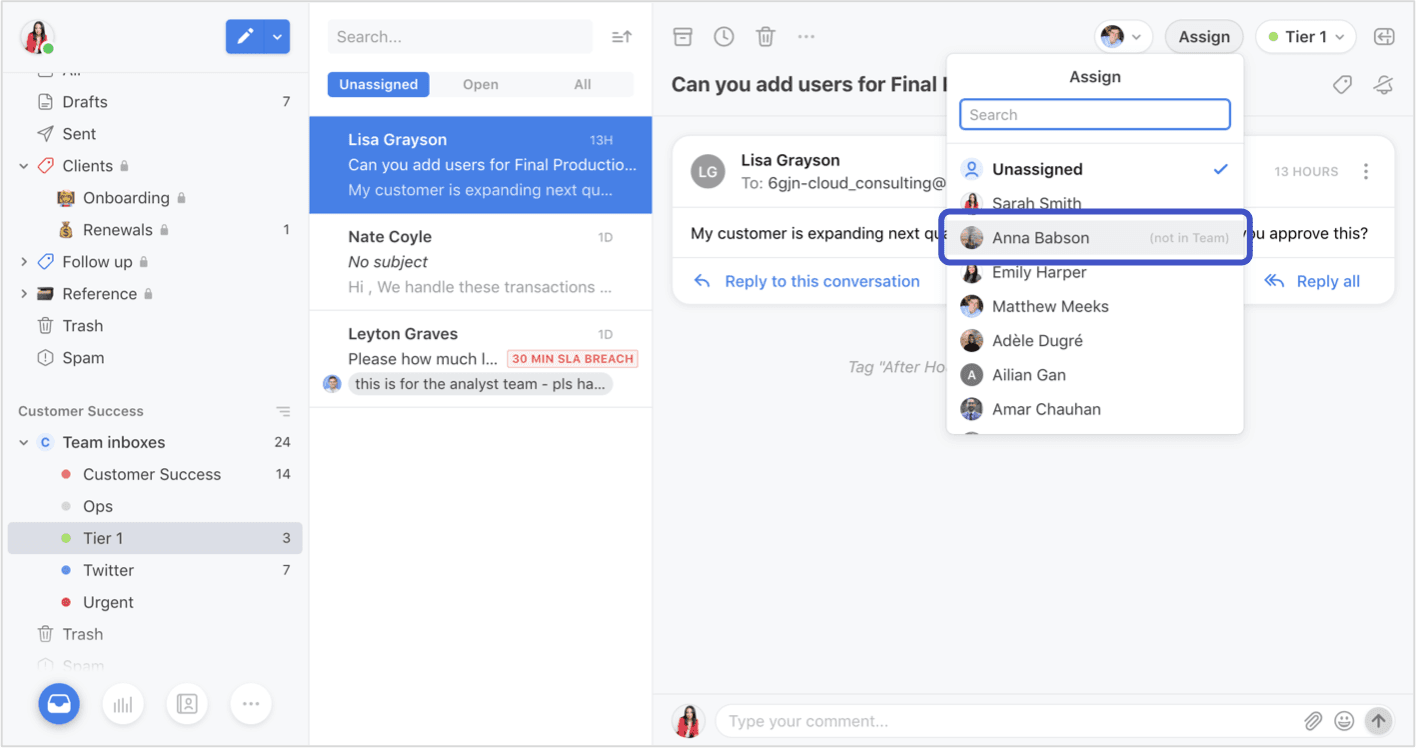Open the participant avatar dropdown
Screen dimensions: 1416x748
(1123, 37)
